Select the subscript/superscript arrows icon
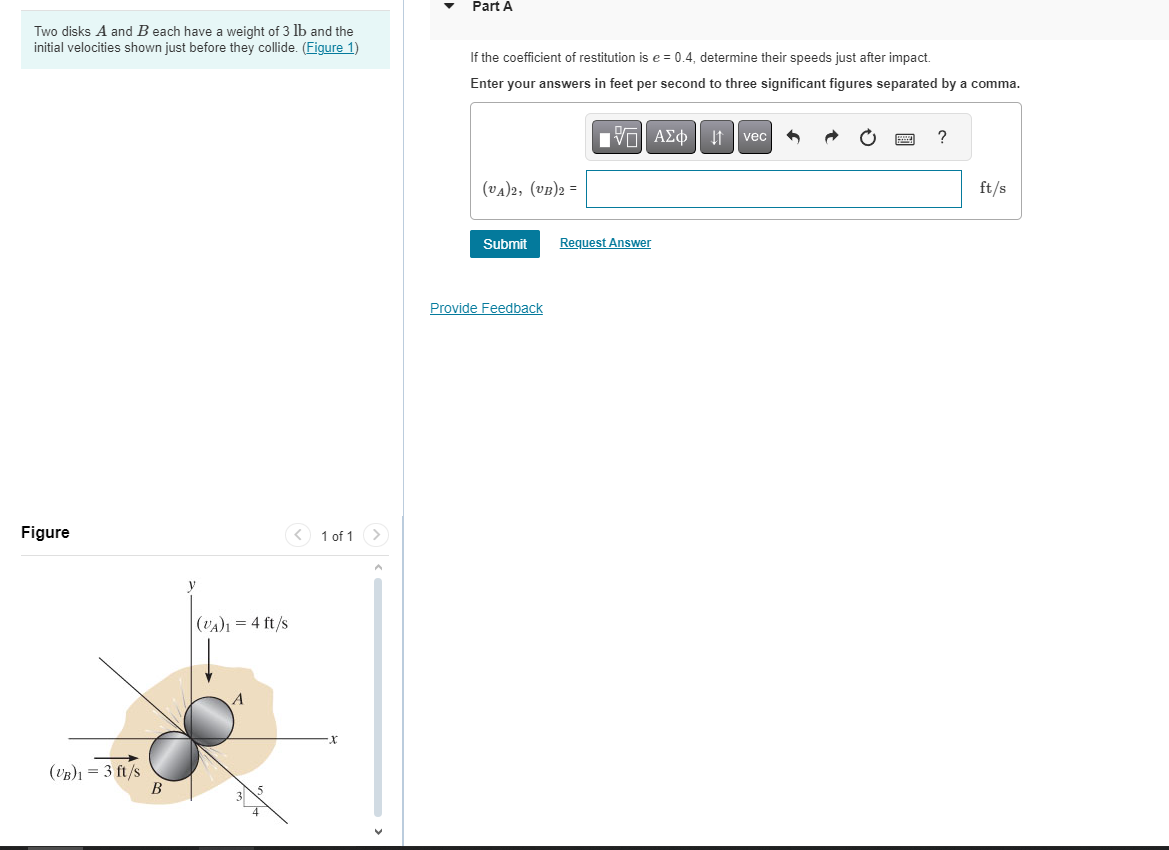Image resolution: width=1169 pixels, height=850 pixels. point(716,137)
